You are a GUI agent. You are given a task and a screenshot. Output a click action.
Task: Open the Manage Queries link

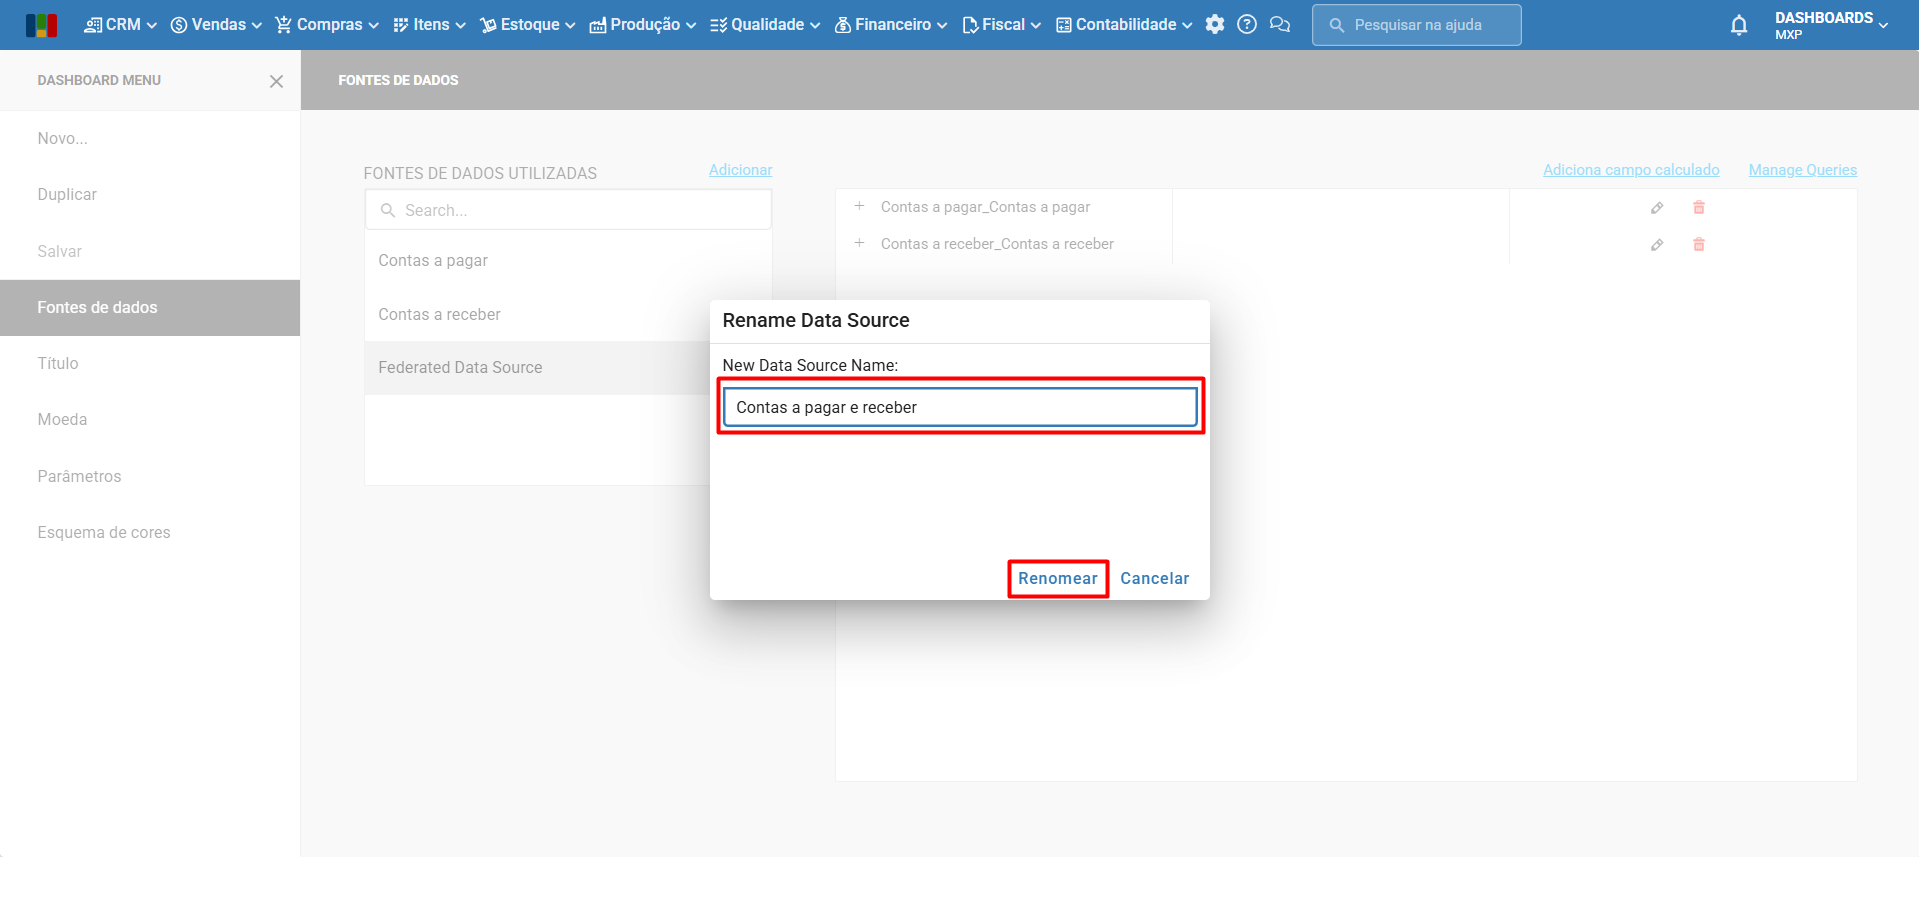(1802, 170)
